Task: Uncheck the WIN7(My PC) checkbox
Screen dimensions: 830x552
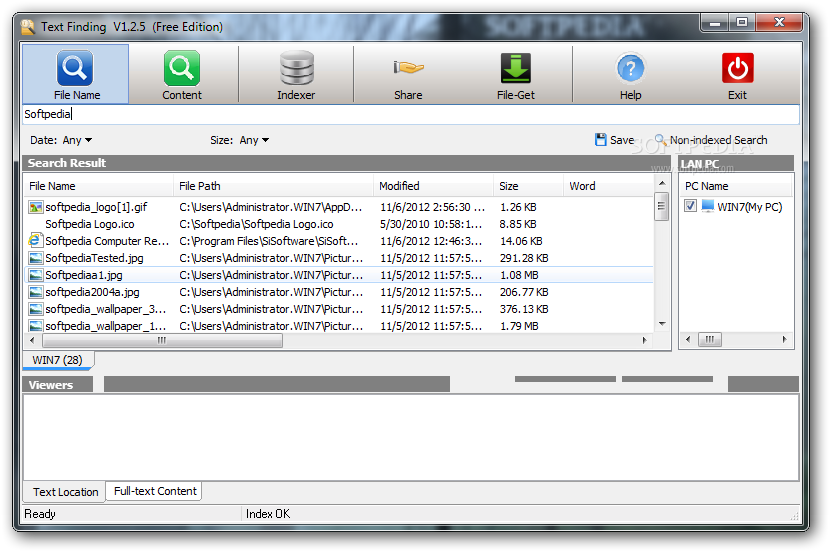Action: tap(690, 205)
